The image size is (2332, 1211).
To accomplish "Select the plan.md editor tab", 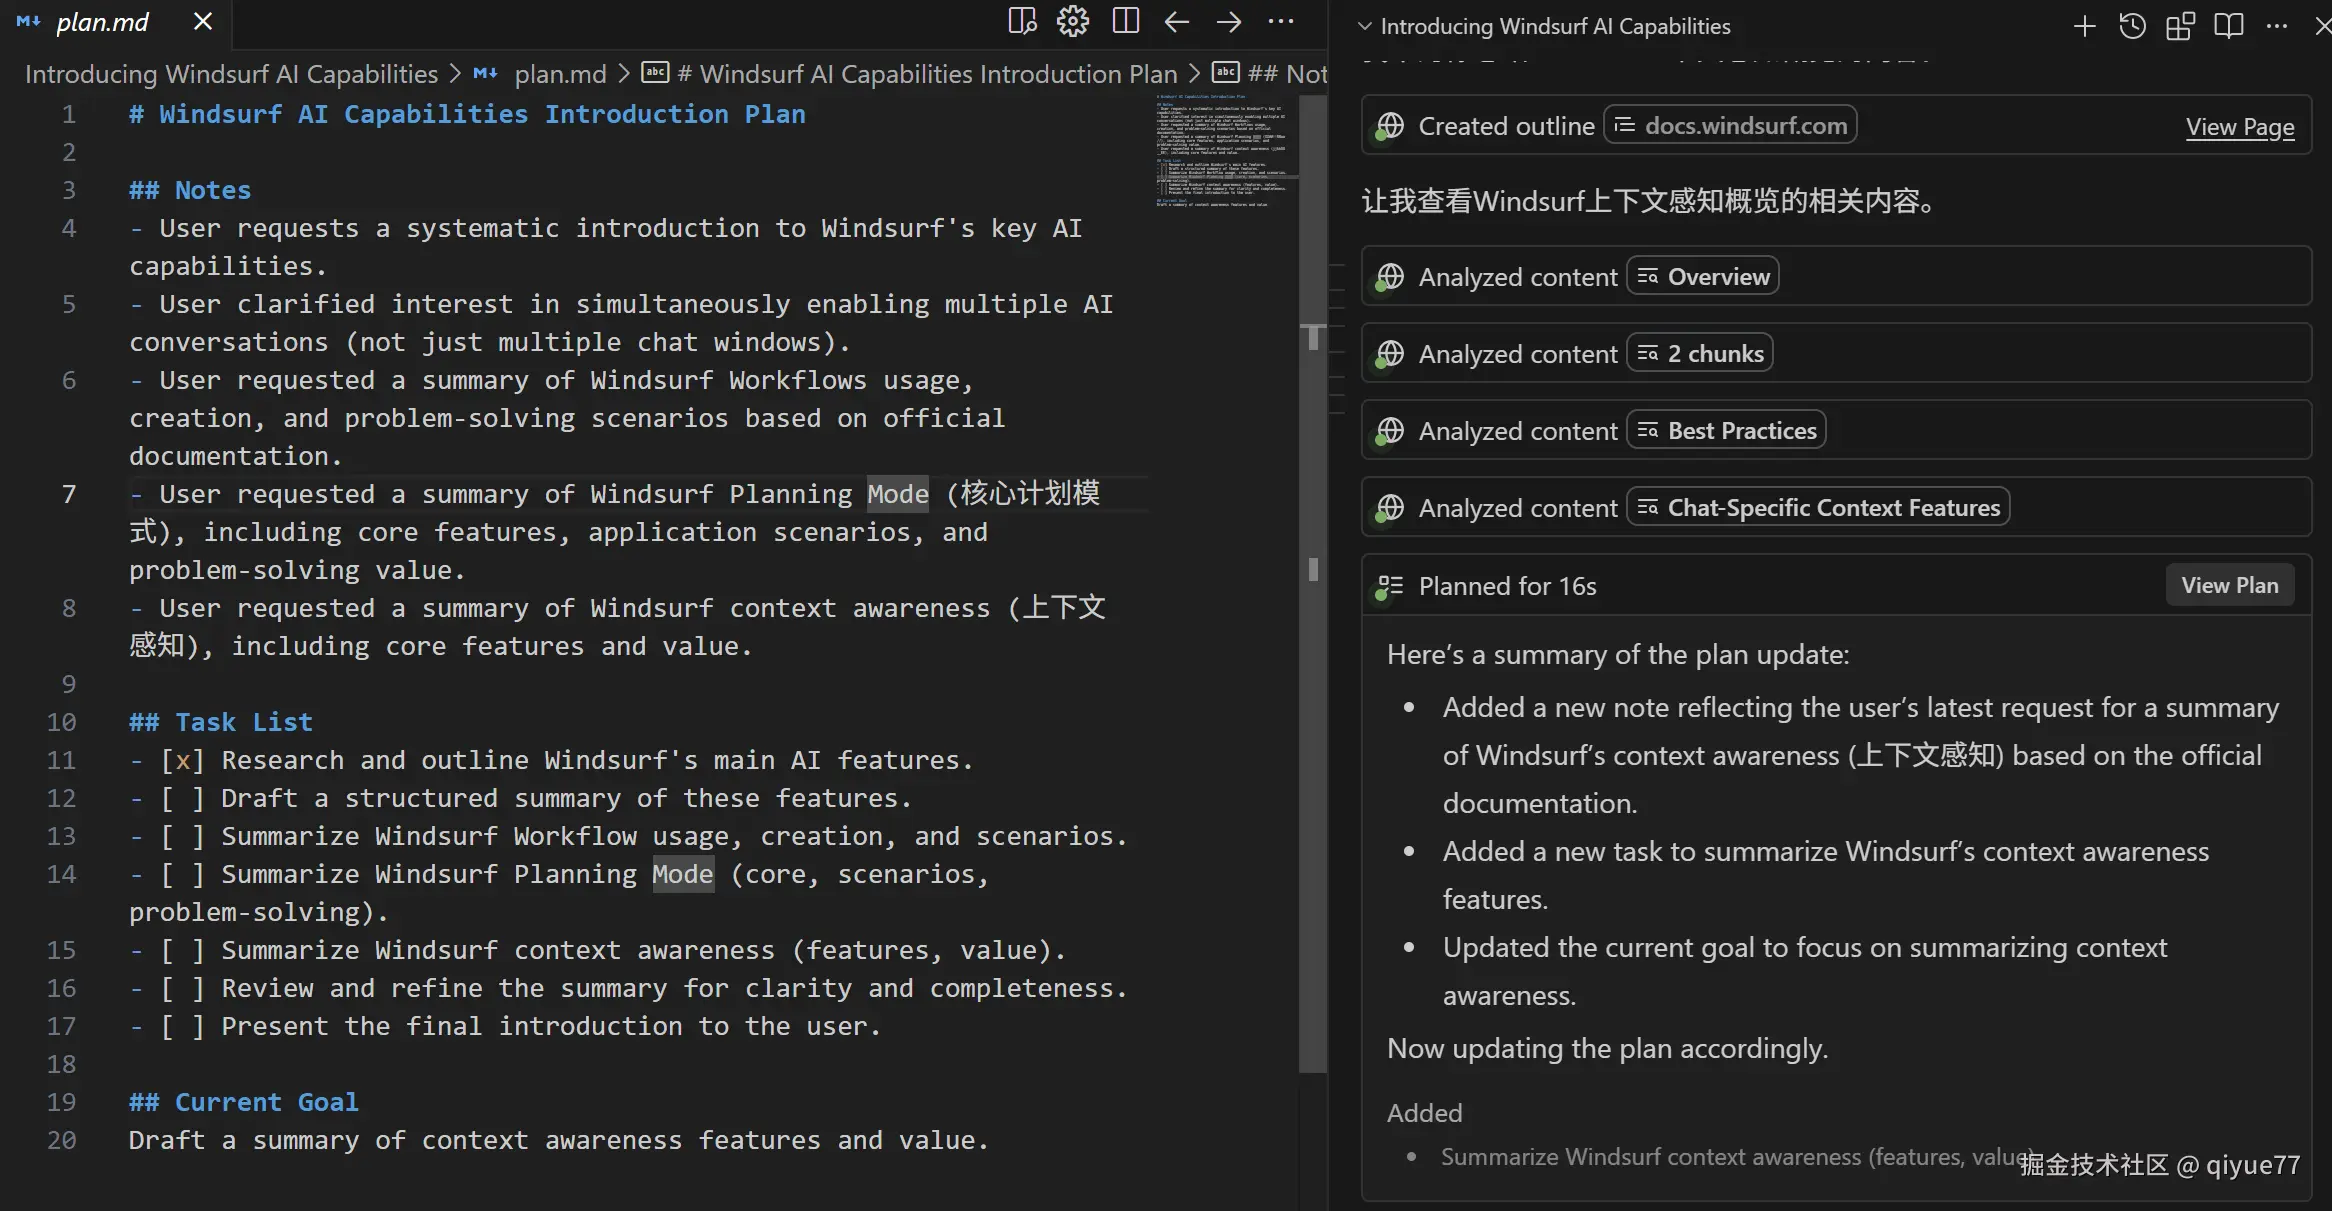I will [x=102, y=22].
